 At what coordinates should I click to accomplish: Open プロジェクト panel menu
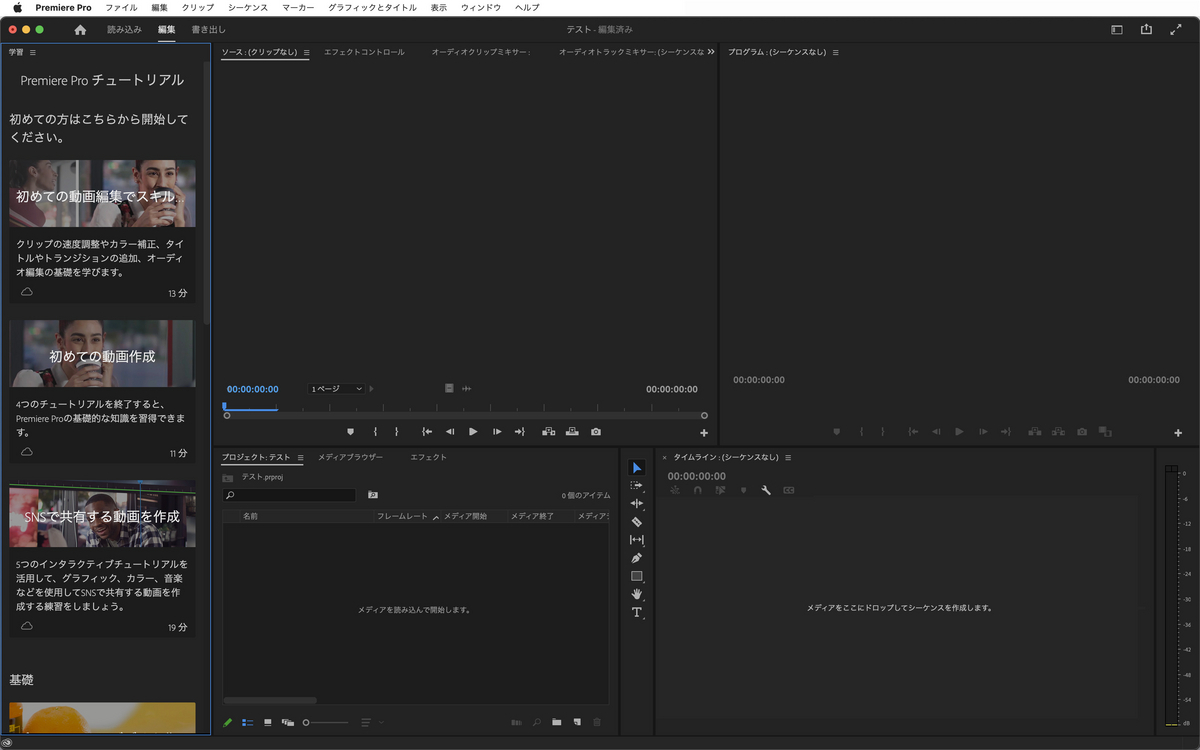[300, 457]
